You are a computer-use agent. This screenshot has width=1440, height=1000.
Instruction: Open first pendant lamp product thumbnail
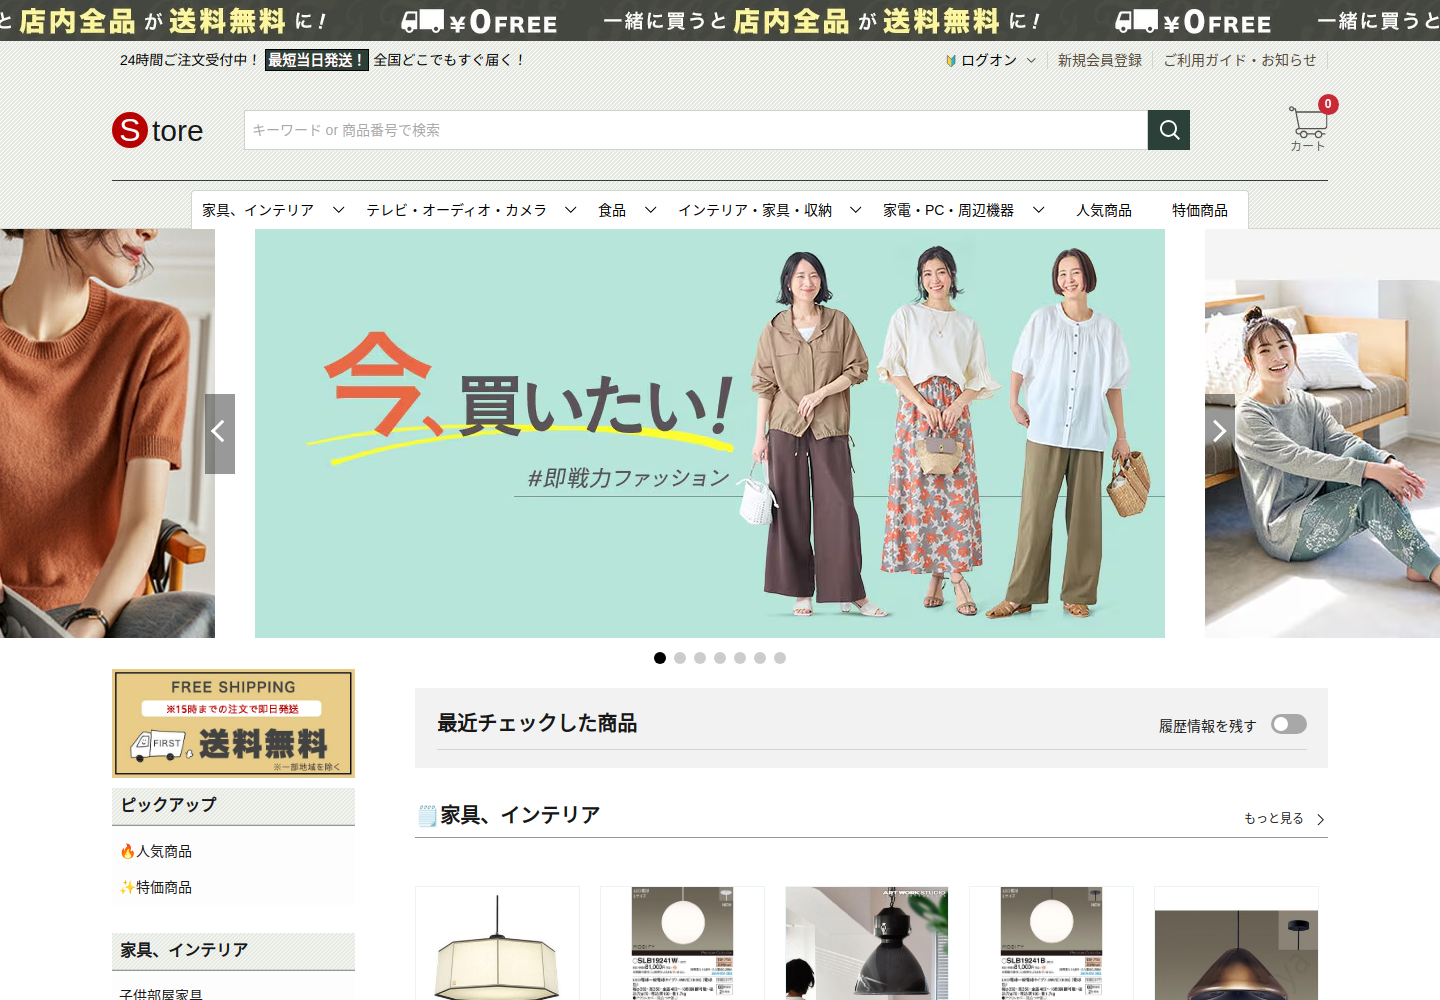coord(497,943)
